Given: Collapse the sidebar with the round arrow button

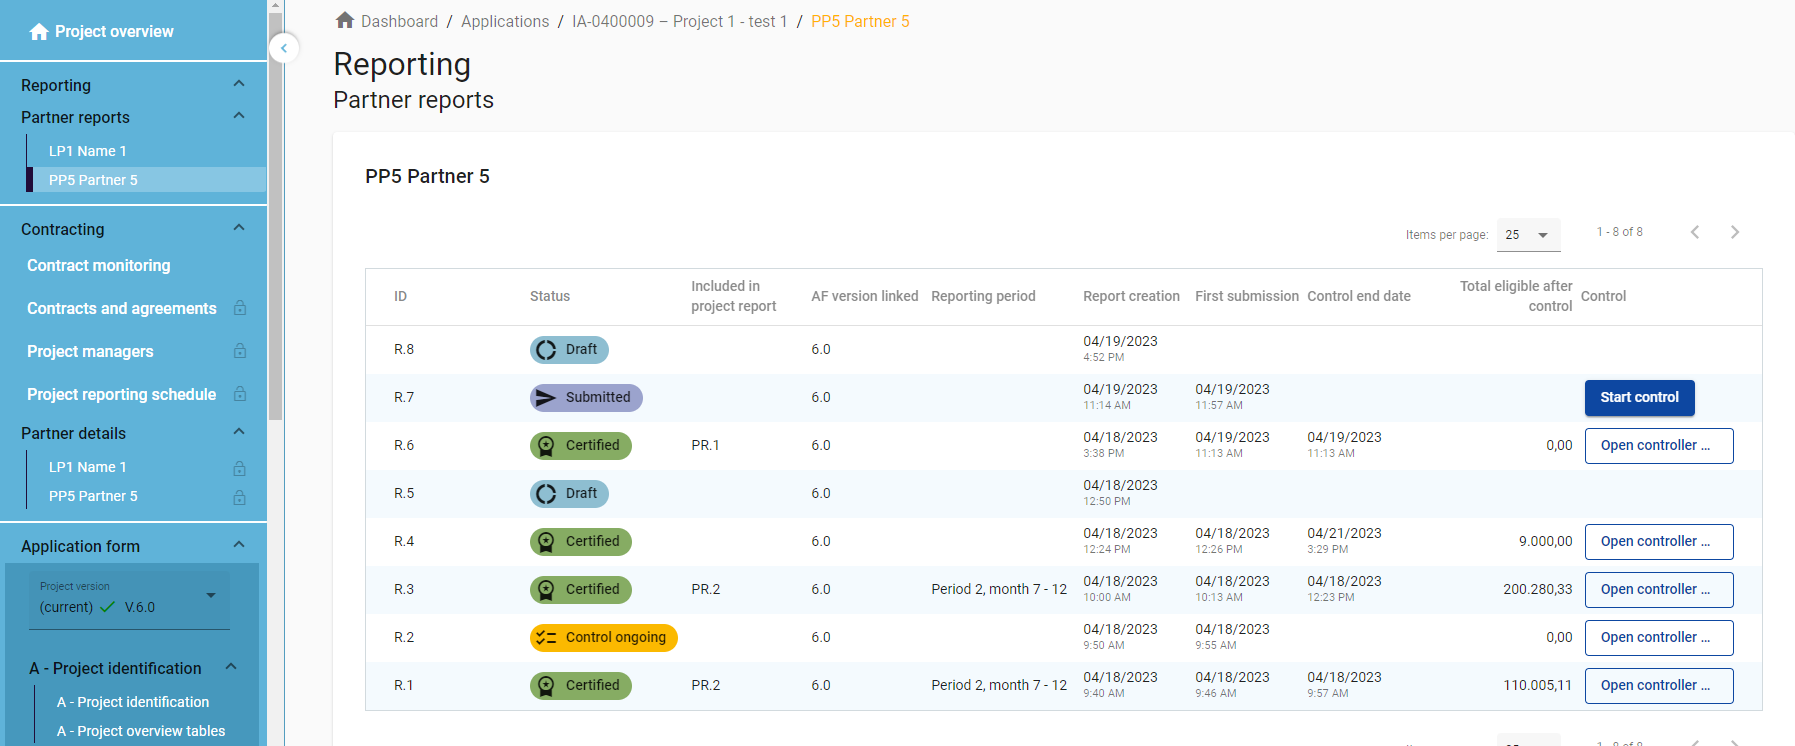Looking at the screenshot, I should (x=284, y=48).
